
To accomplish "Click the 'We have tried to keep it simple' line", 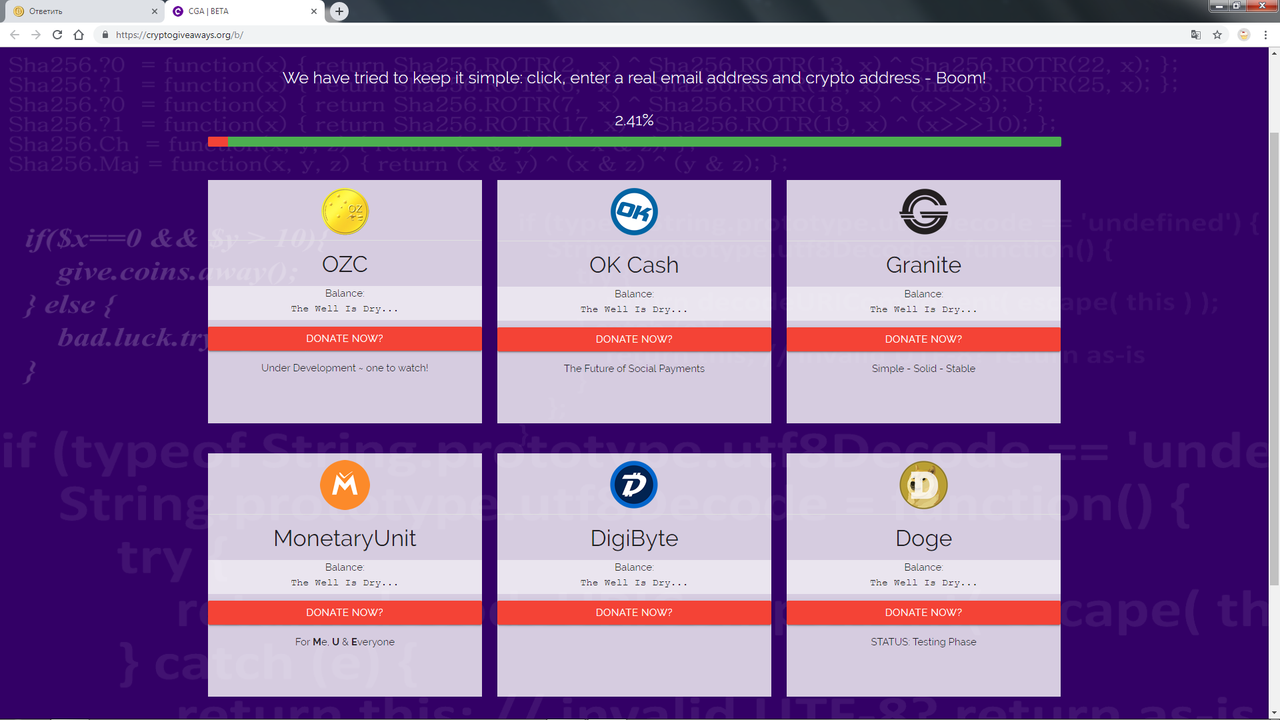I will tap(634, 78).
